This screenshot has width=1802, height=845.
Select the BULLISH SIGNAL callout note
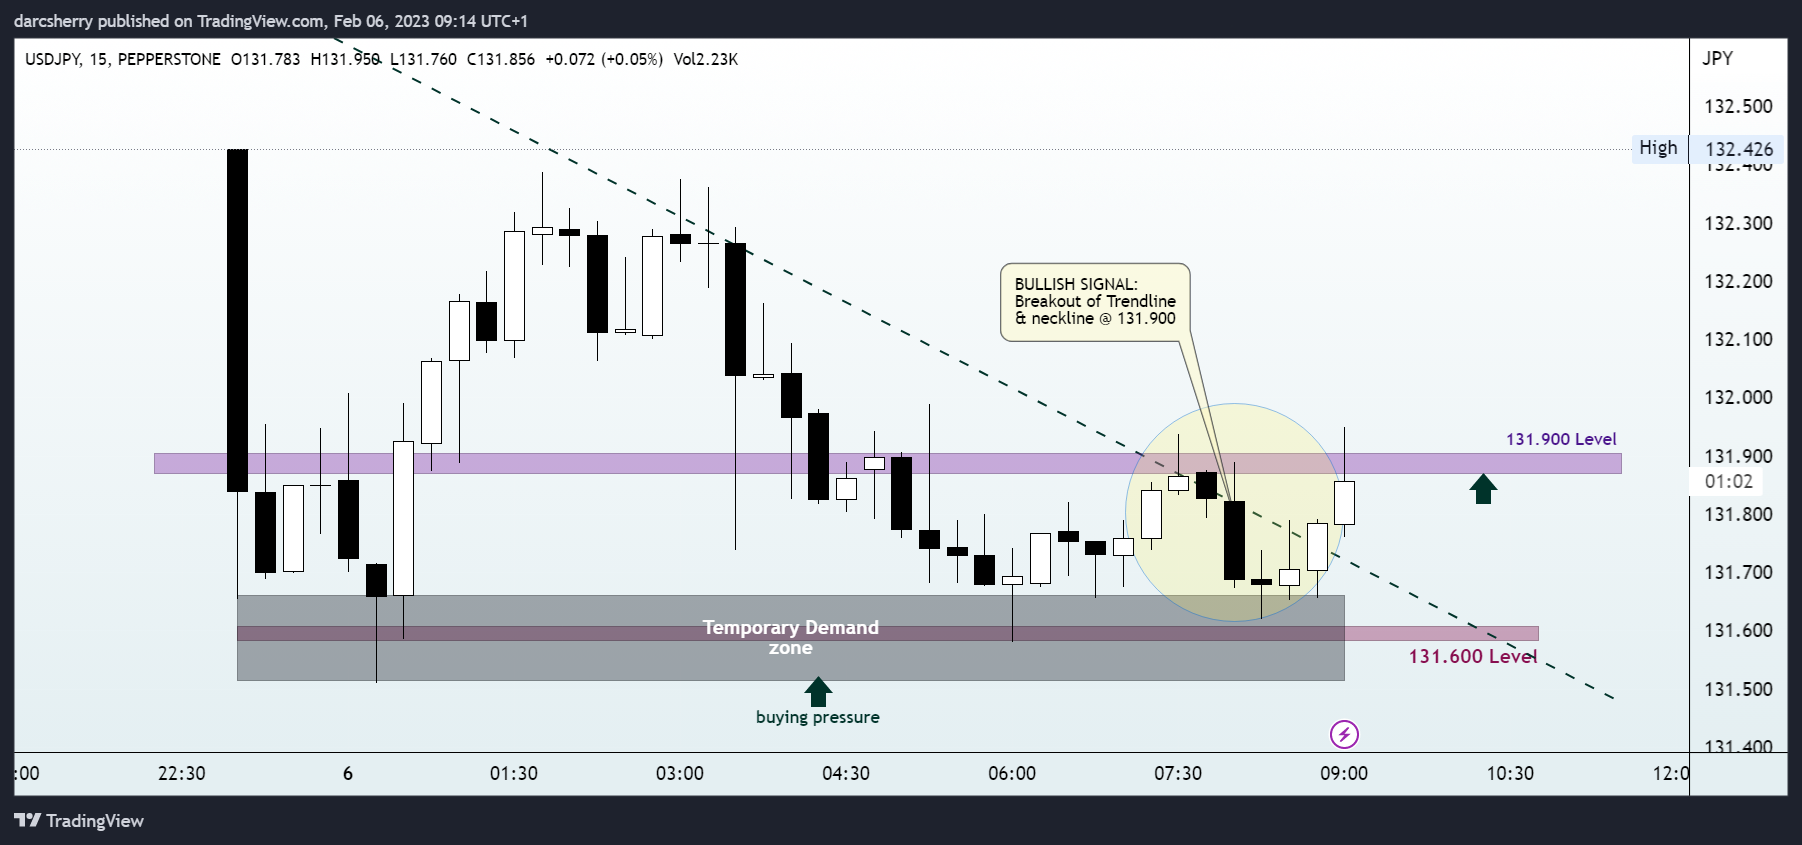coord(1095,302)
